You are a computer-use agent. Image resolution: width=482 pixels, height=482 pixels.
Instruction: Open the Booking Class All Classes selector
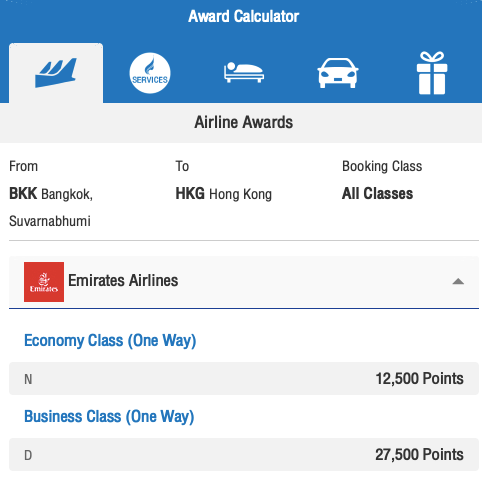(377, 194)
